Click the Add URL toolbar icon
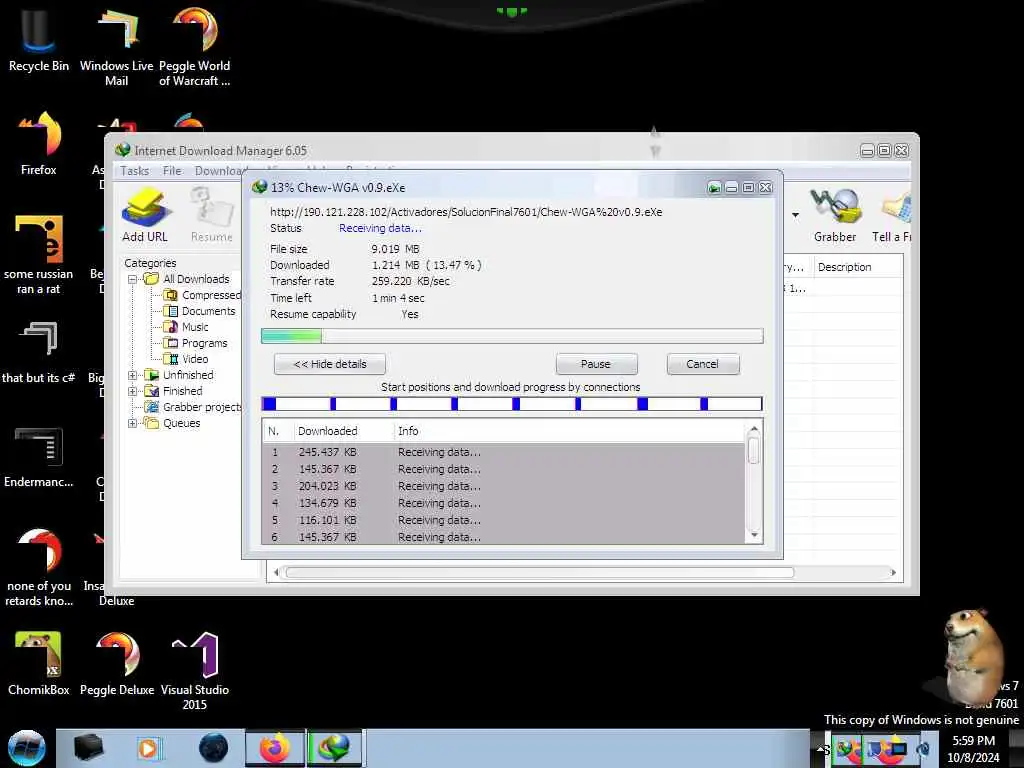Screen dimensions: 1024x768 145,216
